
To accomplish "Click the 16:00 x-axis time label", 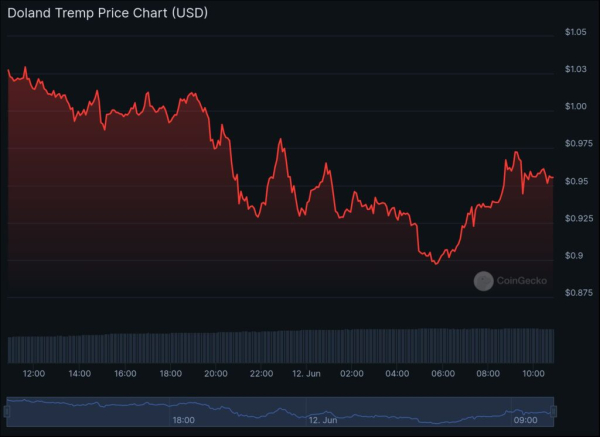I will 125,373.
